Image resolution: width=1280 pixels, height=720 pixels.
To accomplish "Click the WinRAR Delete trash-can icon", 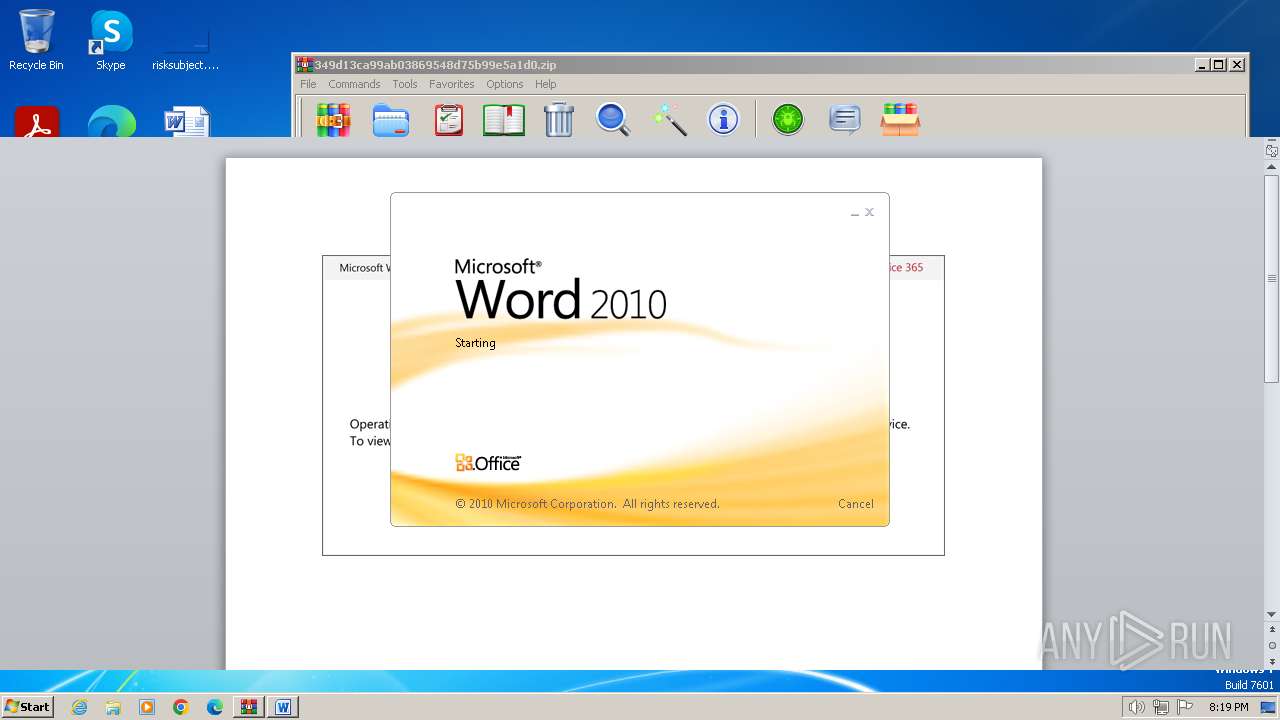I will (559, 119).
